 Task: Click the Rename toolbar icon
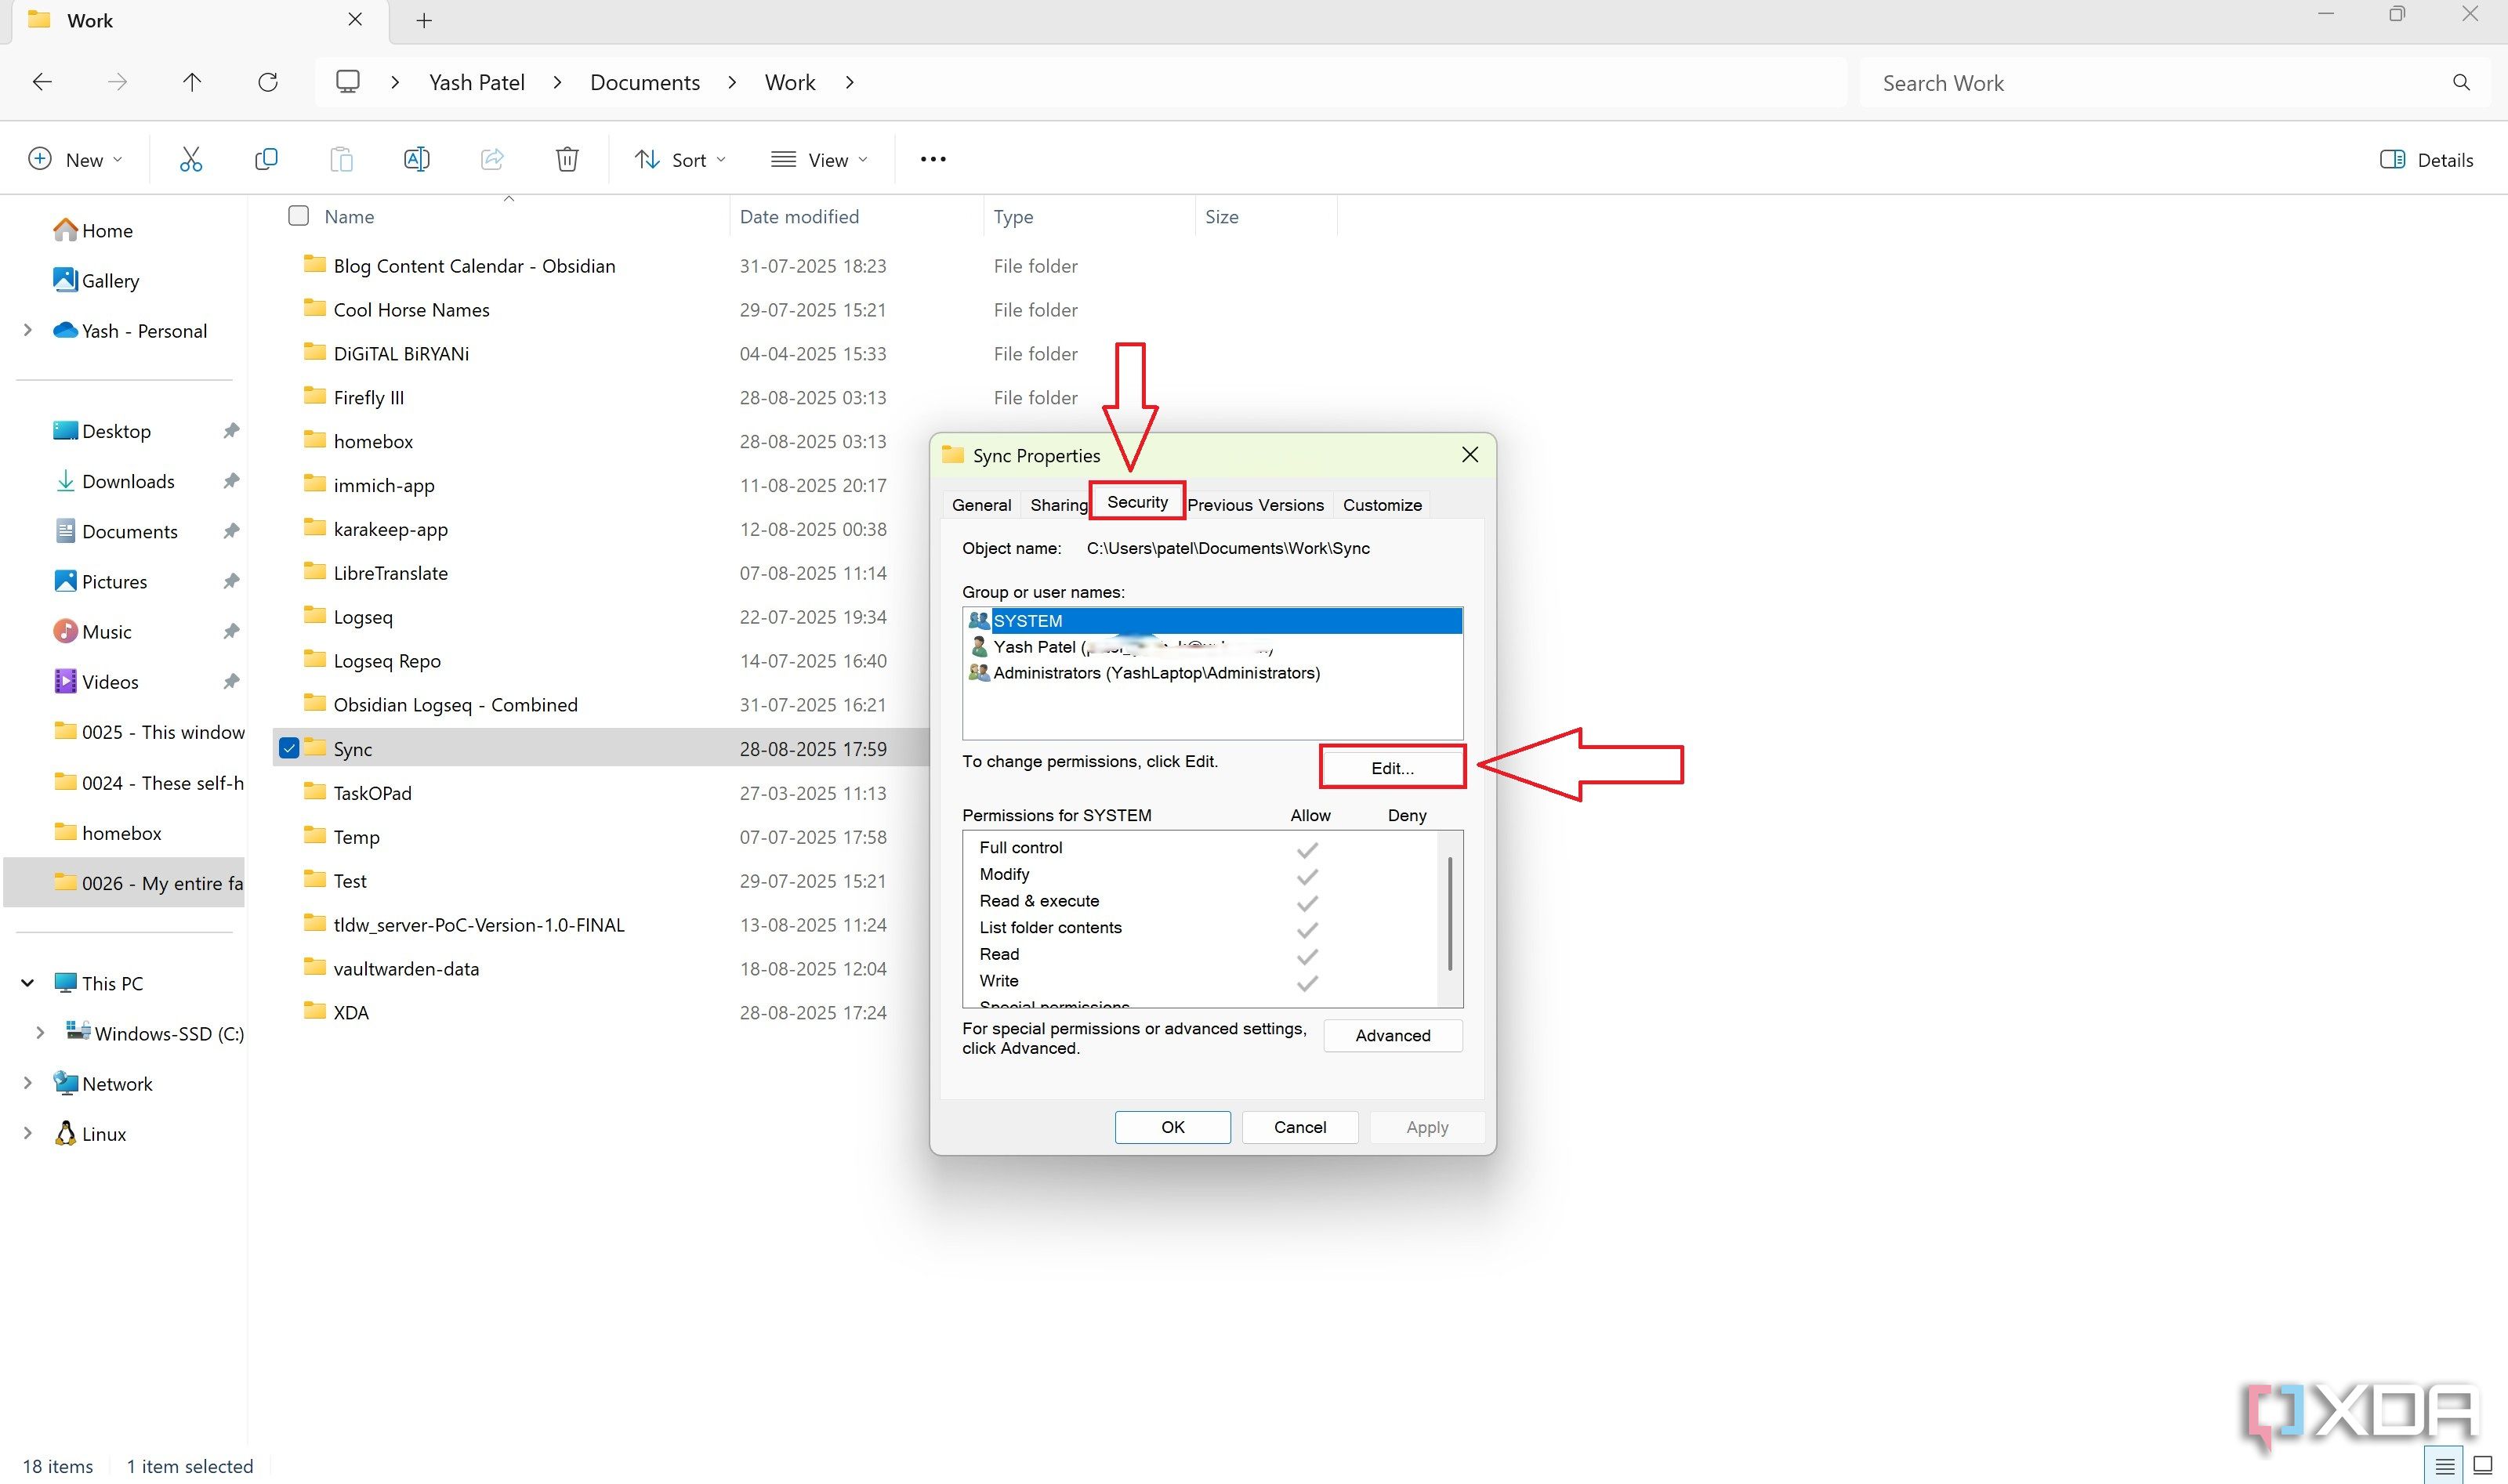click(417, 158)
